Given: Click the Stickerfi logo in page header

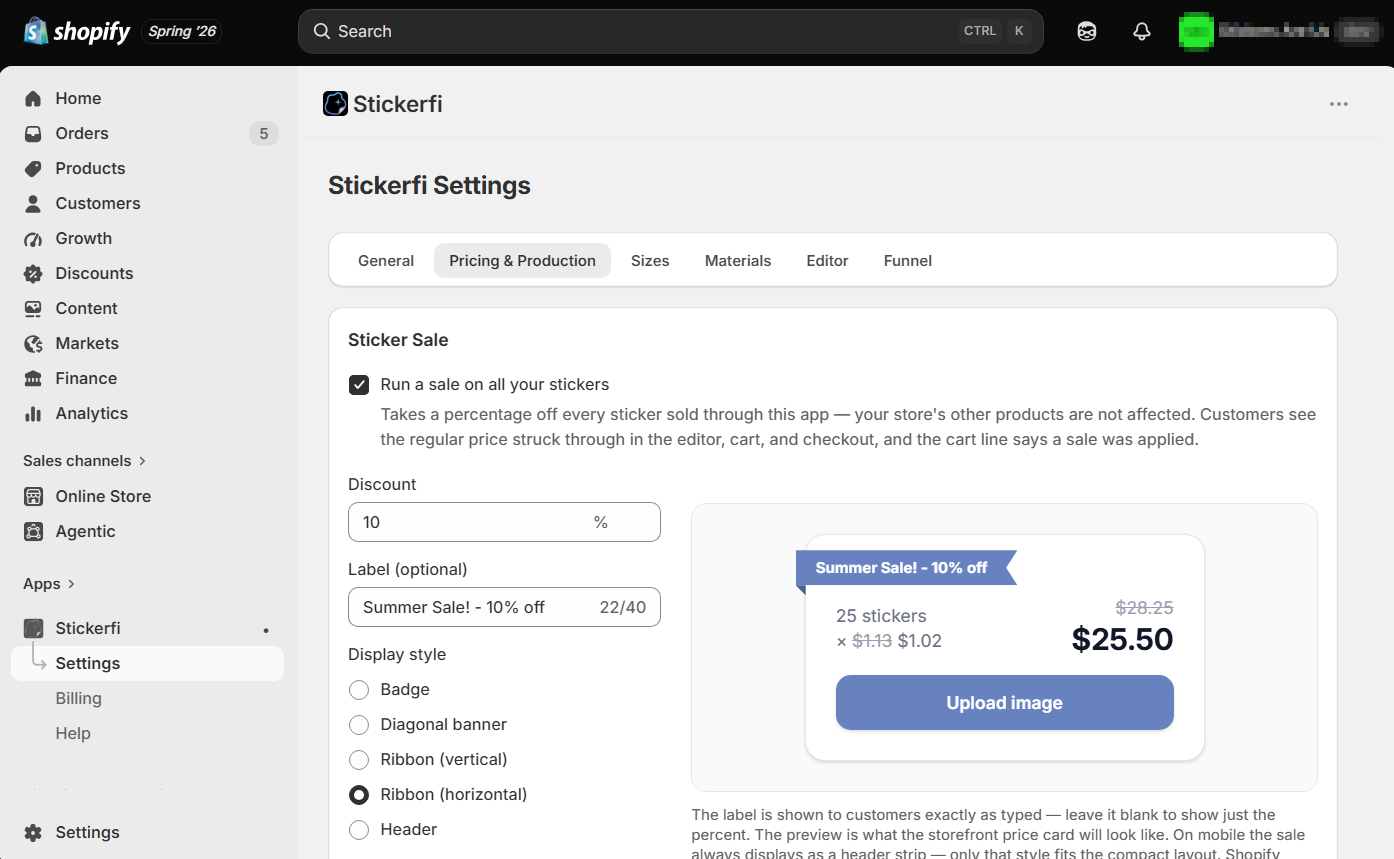Looking at the screenshot, I should [335, 104].
